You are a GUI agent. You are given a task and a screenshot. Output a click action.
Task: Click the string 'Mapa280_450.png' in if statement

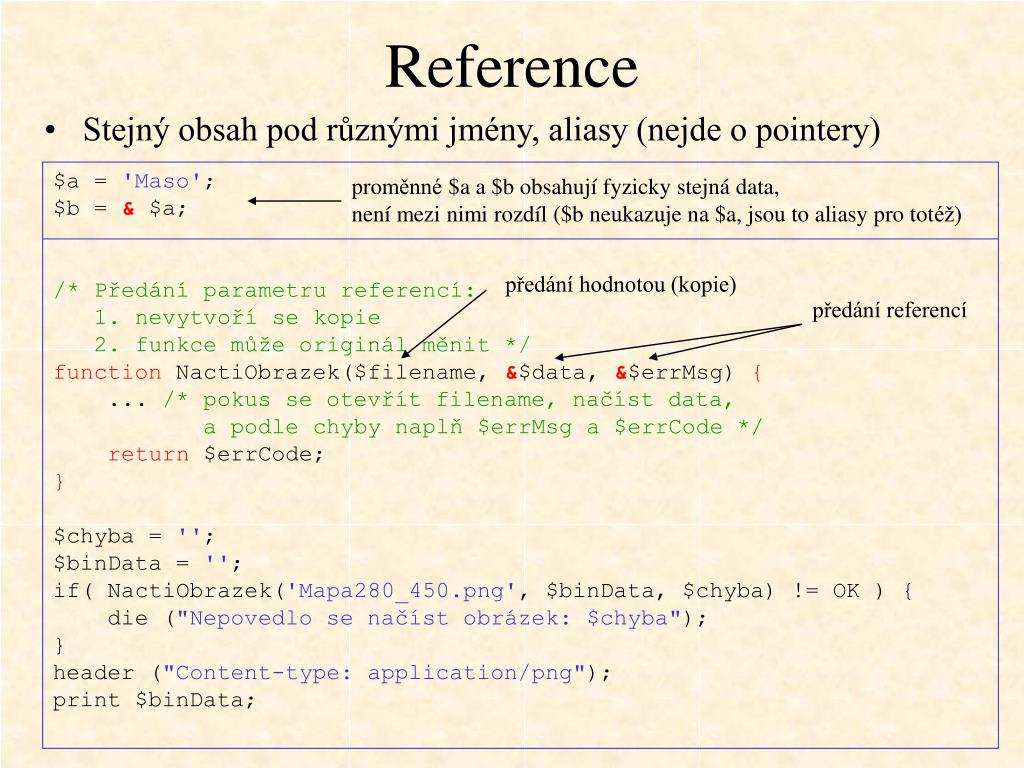[401, 591]
